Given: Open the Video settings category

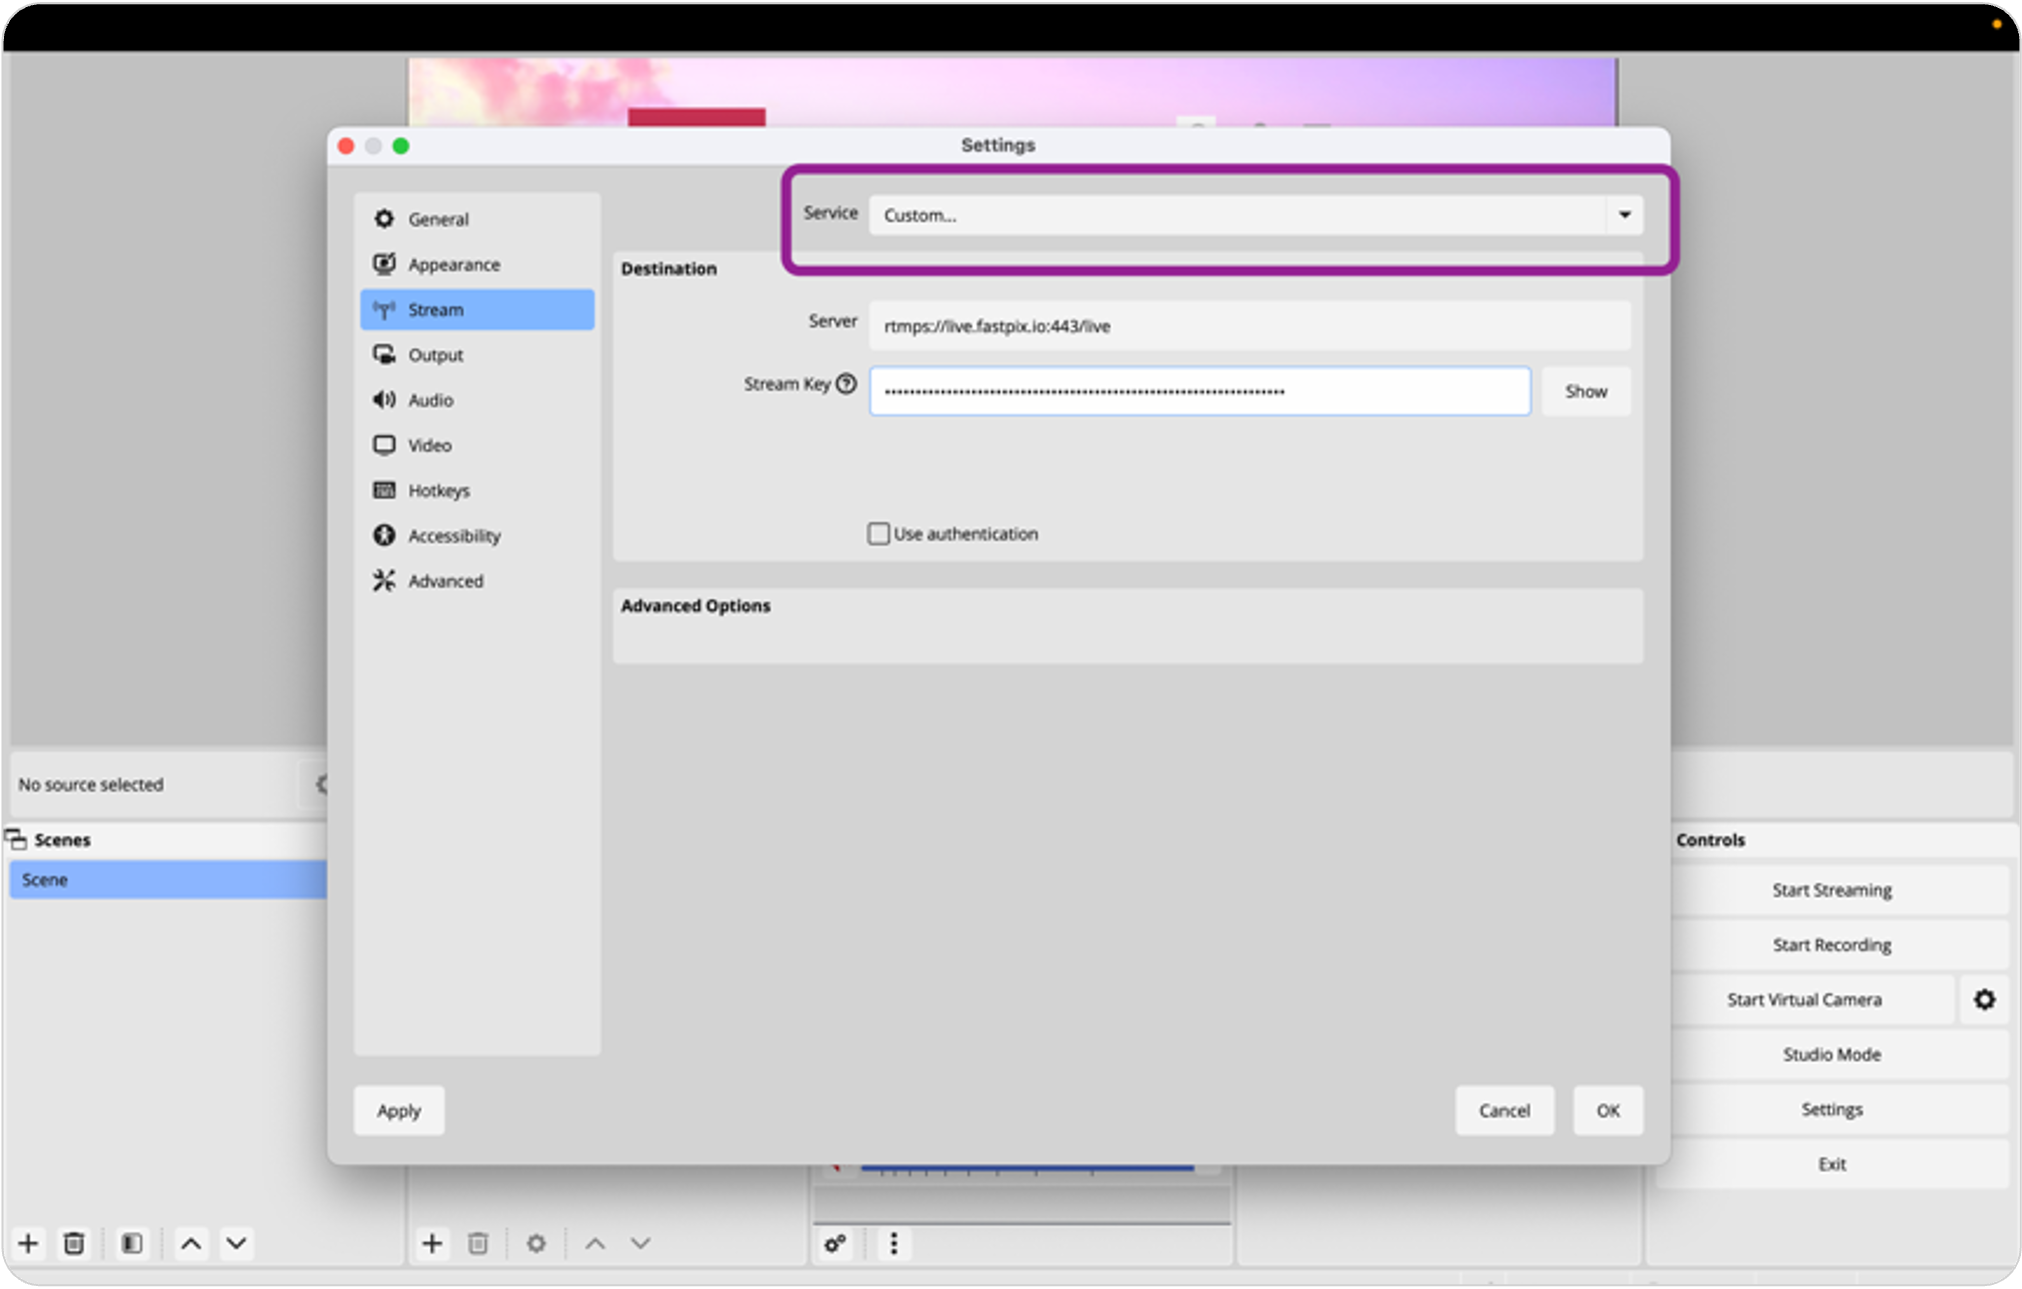Looking at the screenshot, I should coord(477,445).
